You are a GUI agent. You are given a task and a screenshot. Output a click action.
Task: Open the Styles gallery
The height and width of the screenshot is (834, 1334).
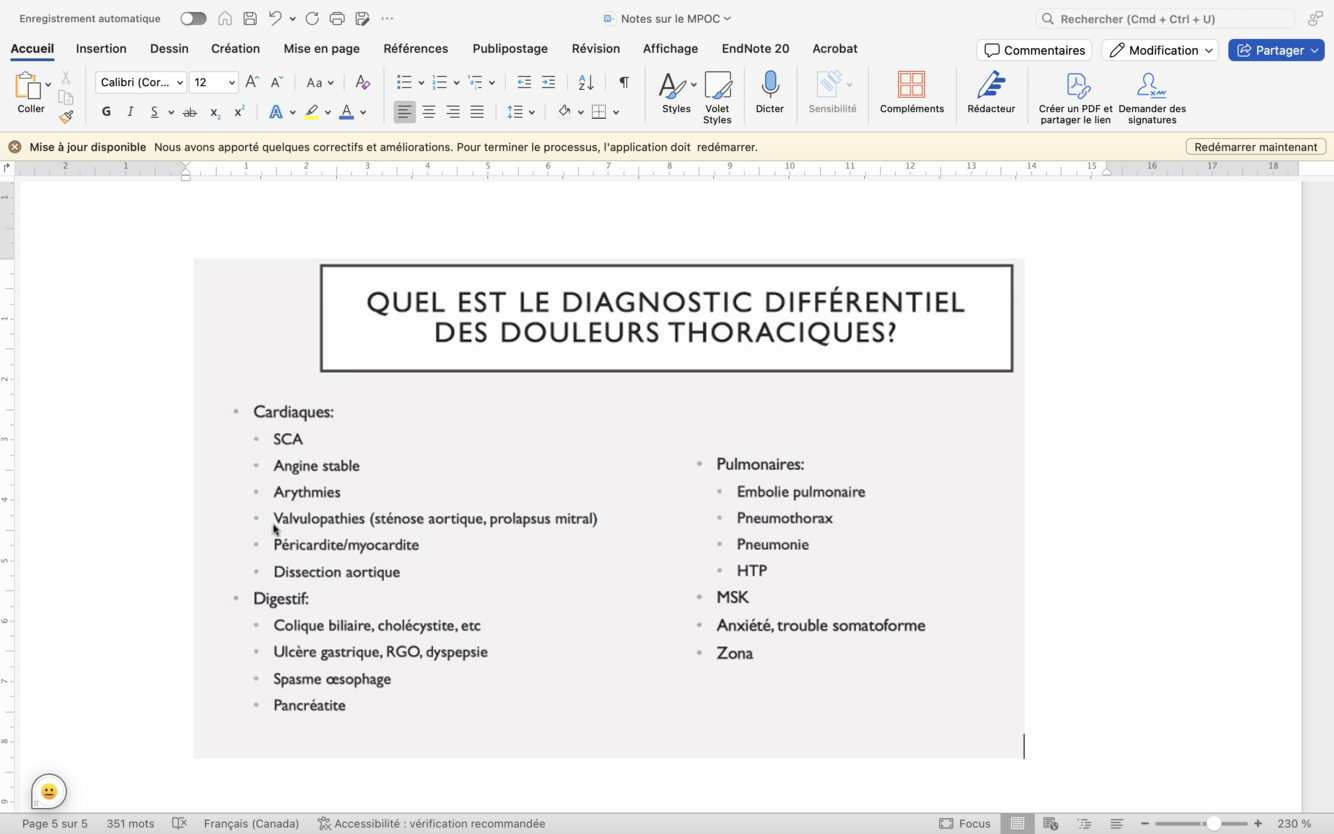point(677,92)
